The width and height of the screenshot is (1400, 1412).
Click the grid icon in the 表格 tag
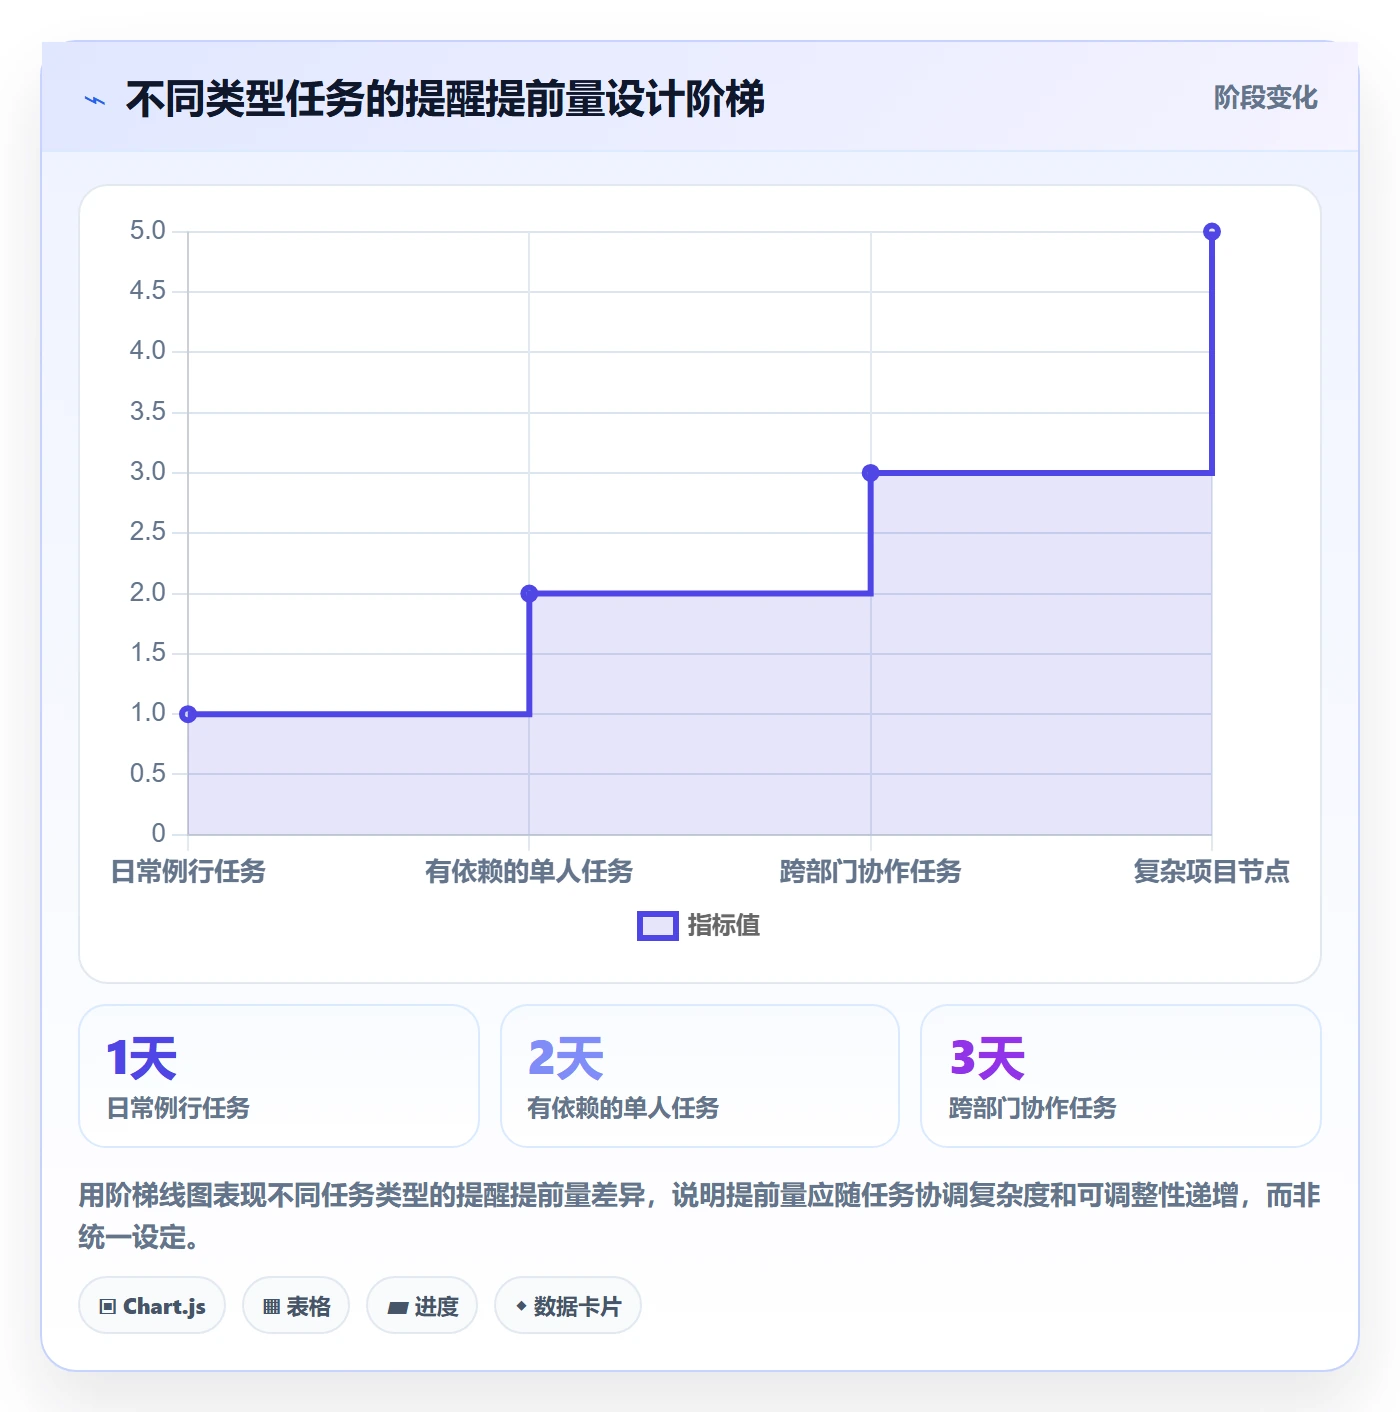pos(271,1307)
